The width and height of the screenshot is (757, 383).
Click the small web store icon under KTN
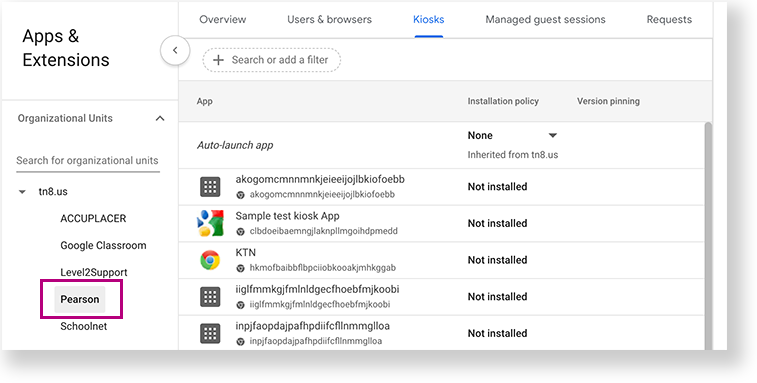(240, 268)
